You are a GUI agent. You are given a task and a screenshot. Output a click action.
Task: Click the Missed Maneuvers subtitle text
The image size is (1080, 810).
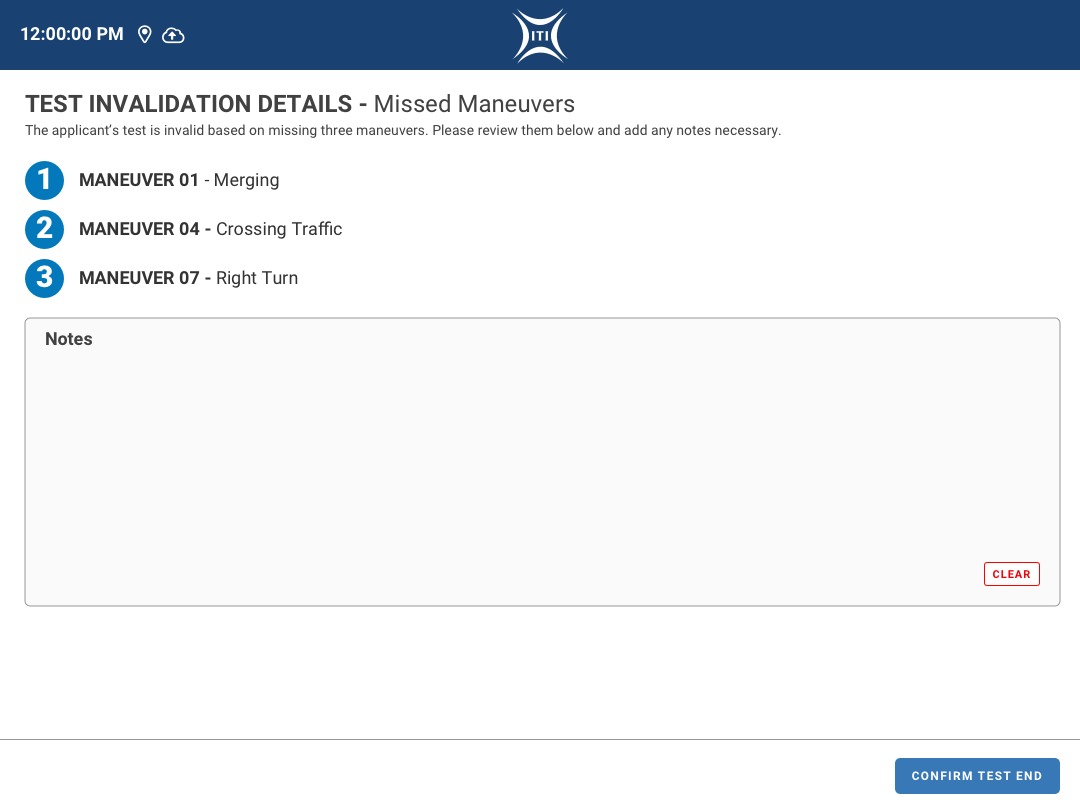(474, 104)
